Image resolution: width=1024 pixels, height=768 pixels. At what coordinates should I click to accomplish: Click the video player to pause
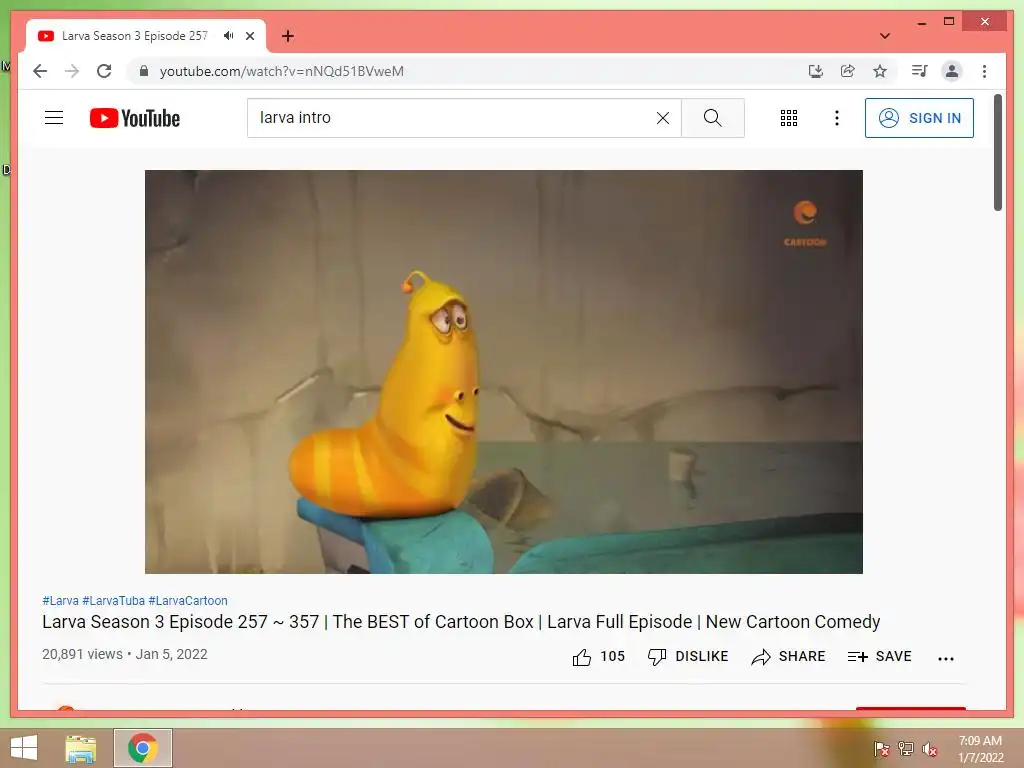coord(504,372)
